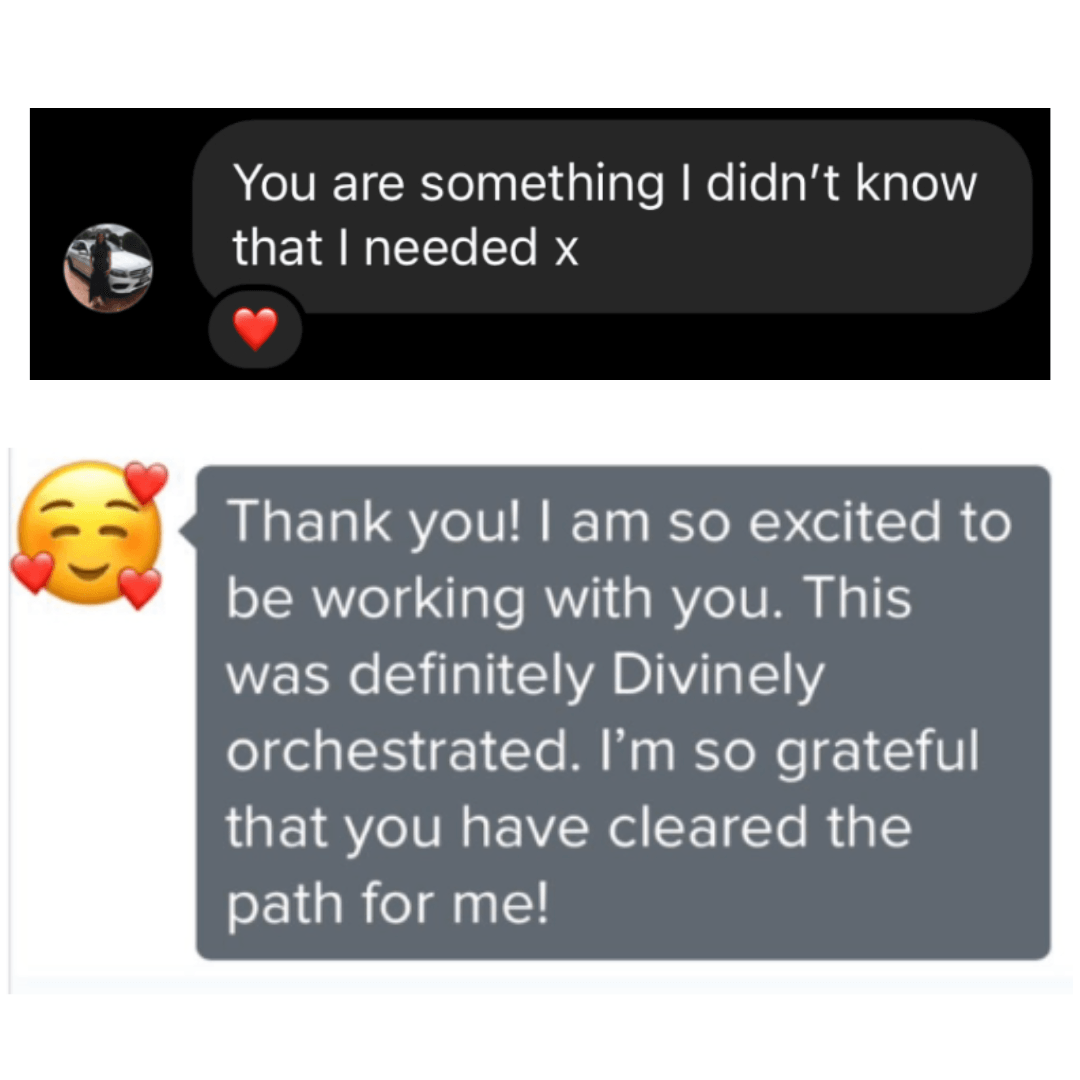Click the top-right heart on the emoji
The width and height of the screenshot is (1080, 1080).
click(146, 481)
